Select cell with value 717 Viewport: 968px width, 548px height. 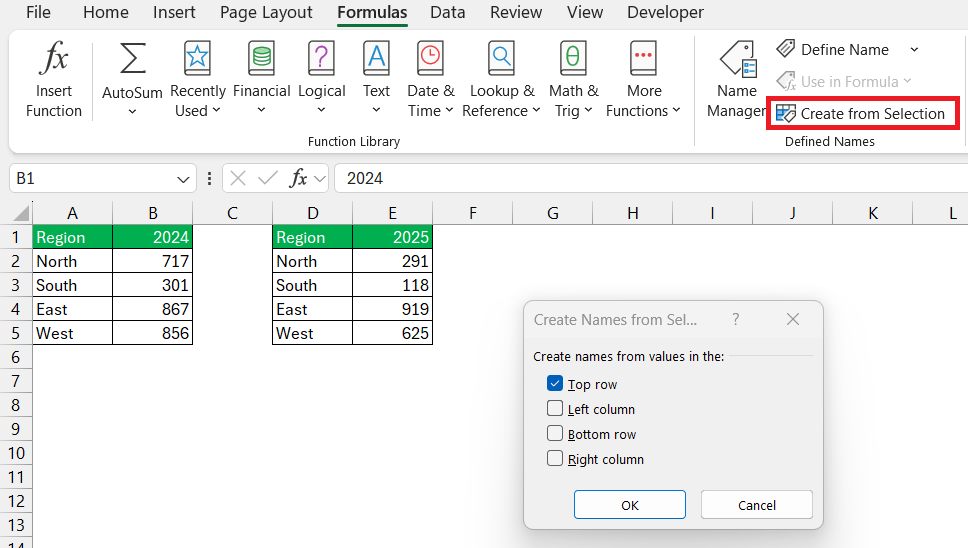coord(152,261)
